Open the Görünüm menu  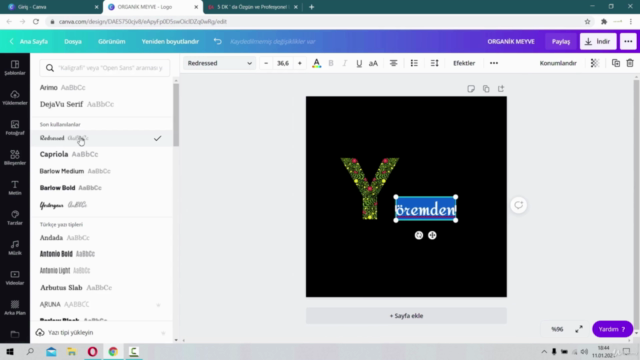(111, 41)
